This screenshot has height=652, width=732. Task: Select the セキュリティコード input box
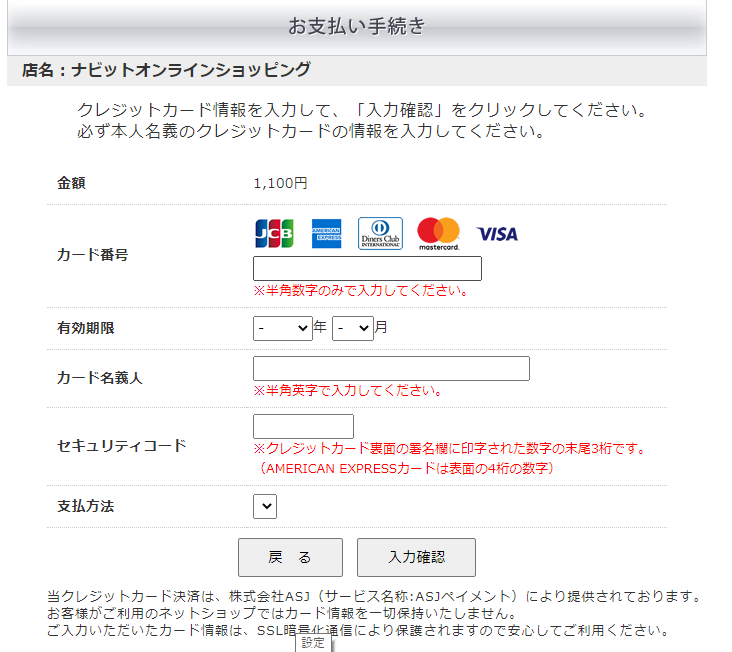pyautogui.click(x=303, y=427)
